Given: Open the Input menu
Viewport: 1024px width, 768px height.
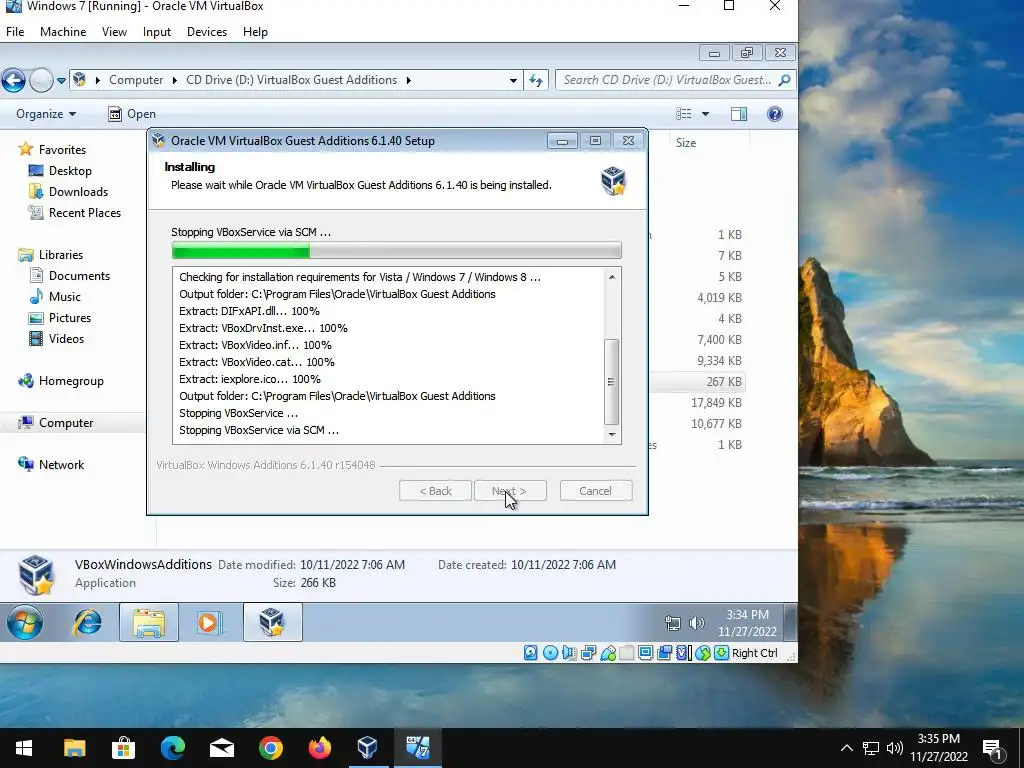Looking at the screenshot, I should (157, 32).
